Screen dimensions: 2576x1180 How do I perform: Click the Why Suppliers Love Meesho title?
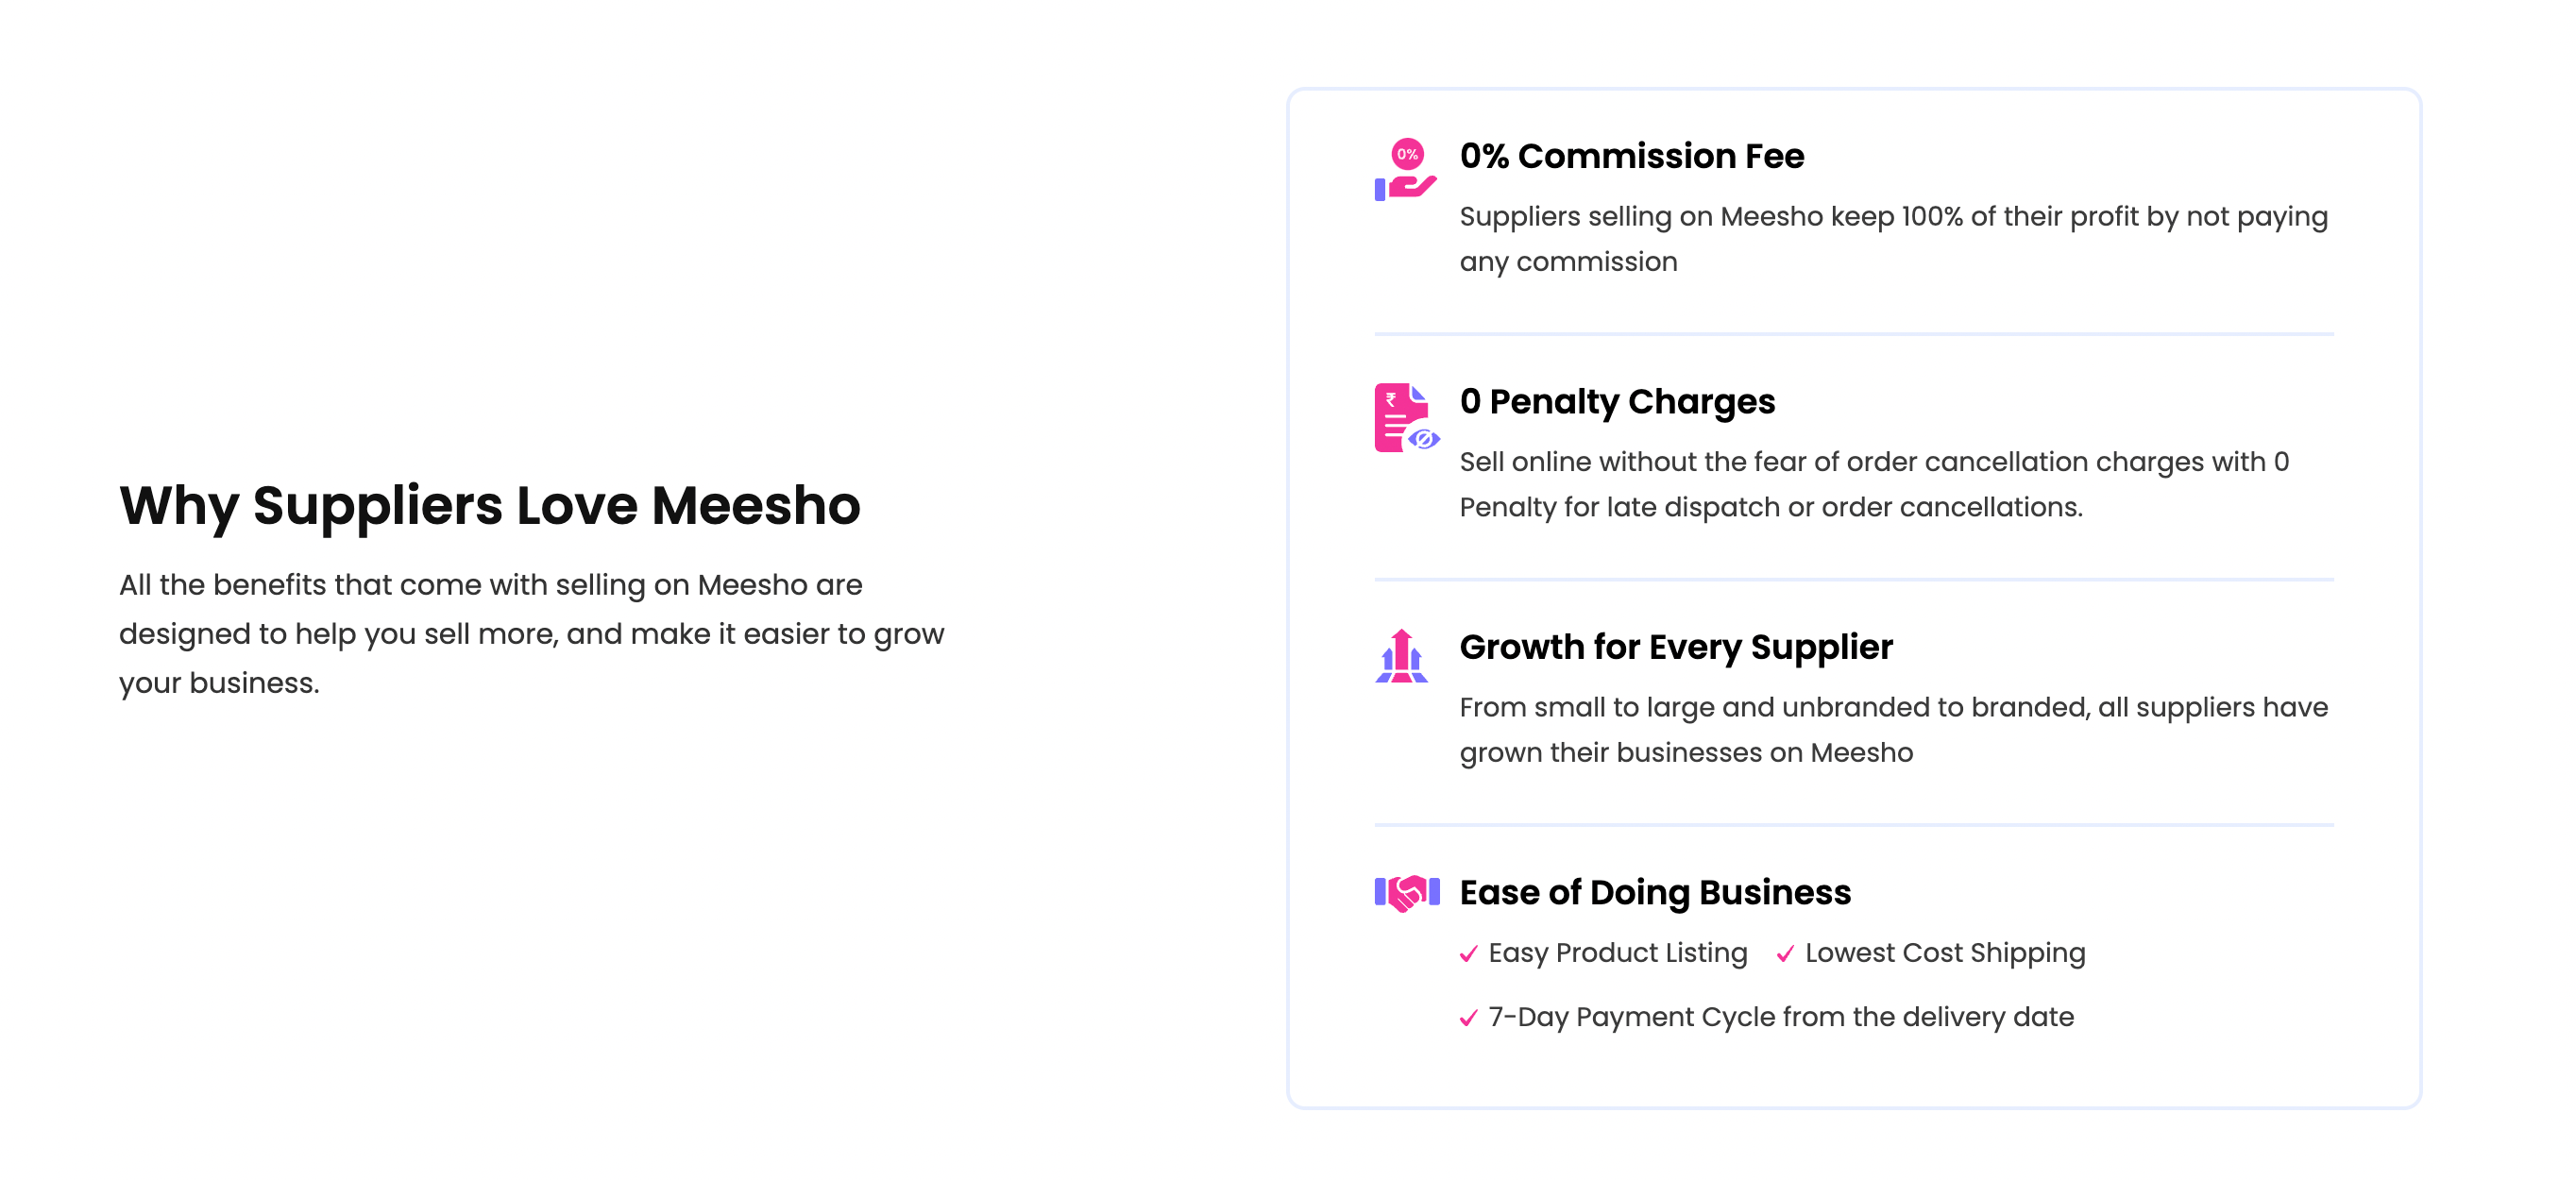point(489,506)
